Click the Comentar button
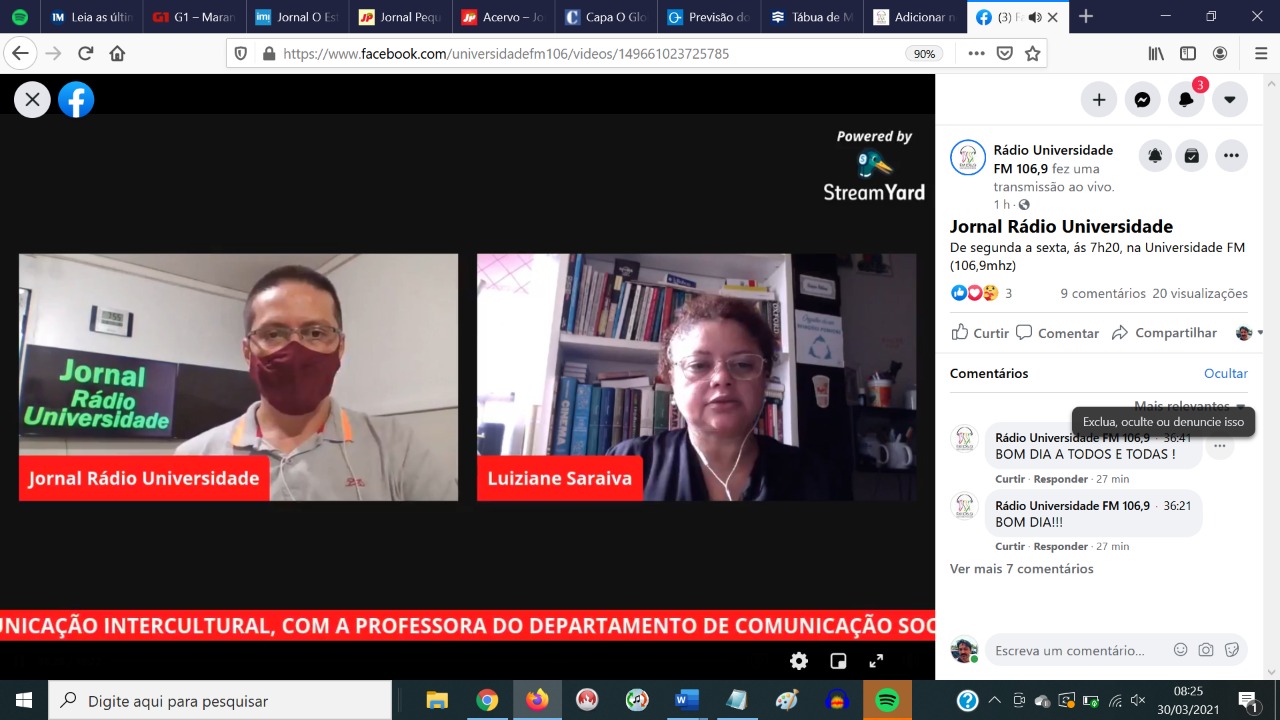 pyautogui.click(x=1058, y=333)
